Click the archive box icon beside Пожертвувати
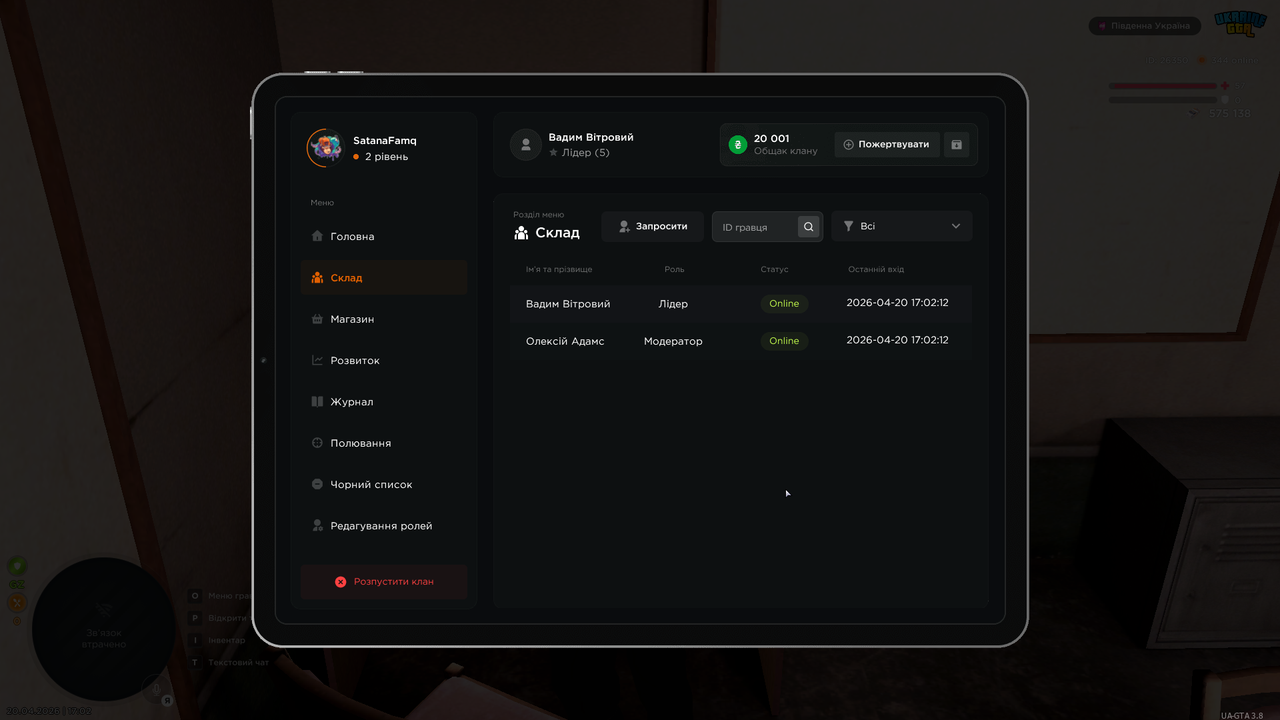Screen dimensions: 1280x720 pos(957,145)
